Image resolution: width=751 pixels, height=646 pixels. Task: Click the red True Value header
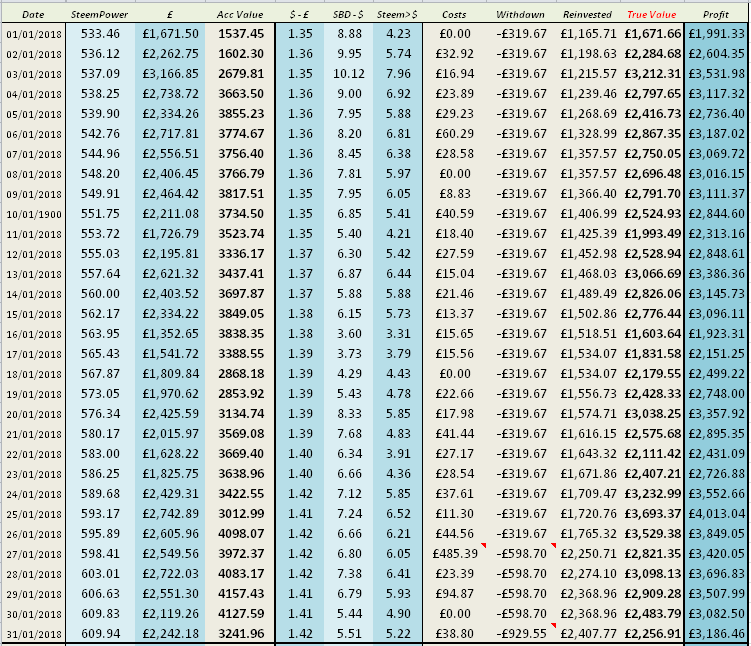tap(651, 15)
